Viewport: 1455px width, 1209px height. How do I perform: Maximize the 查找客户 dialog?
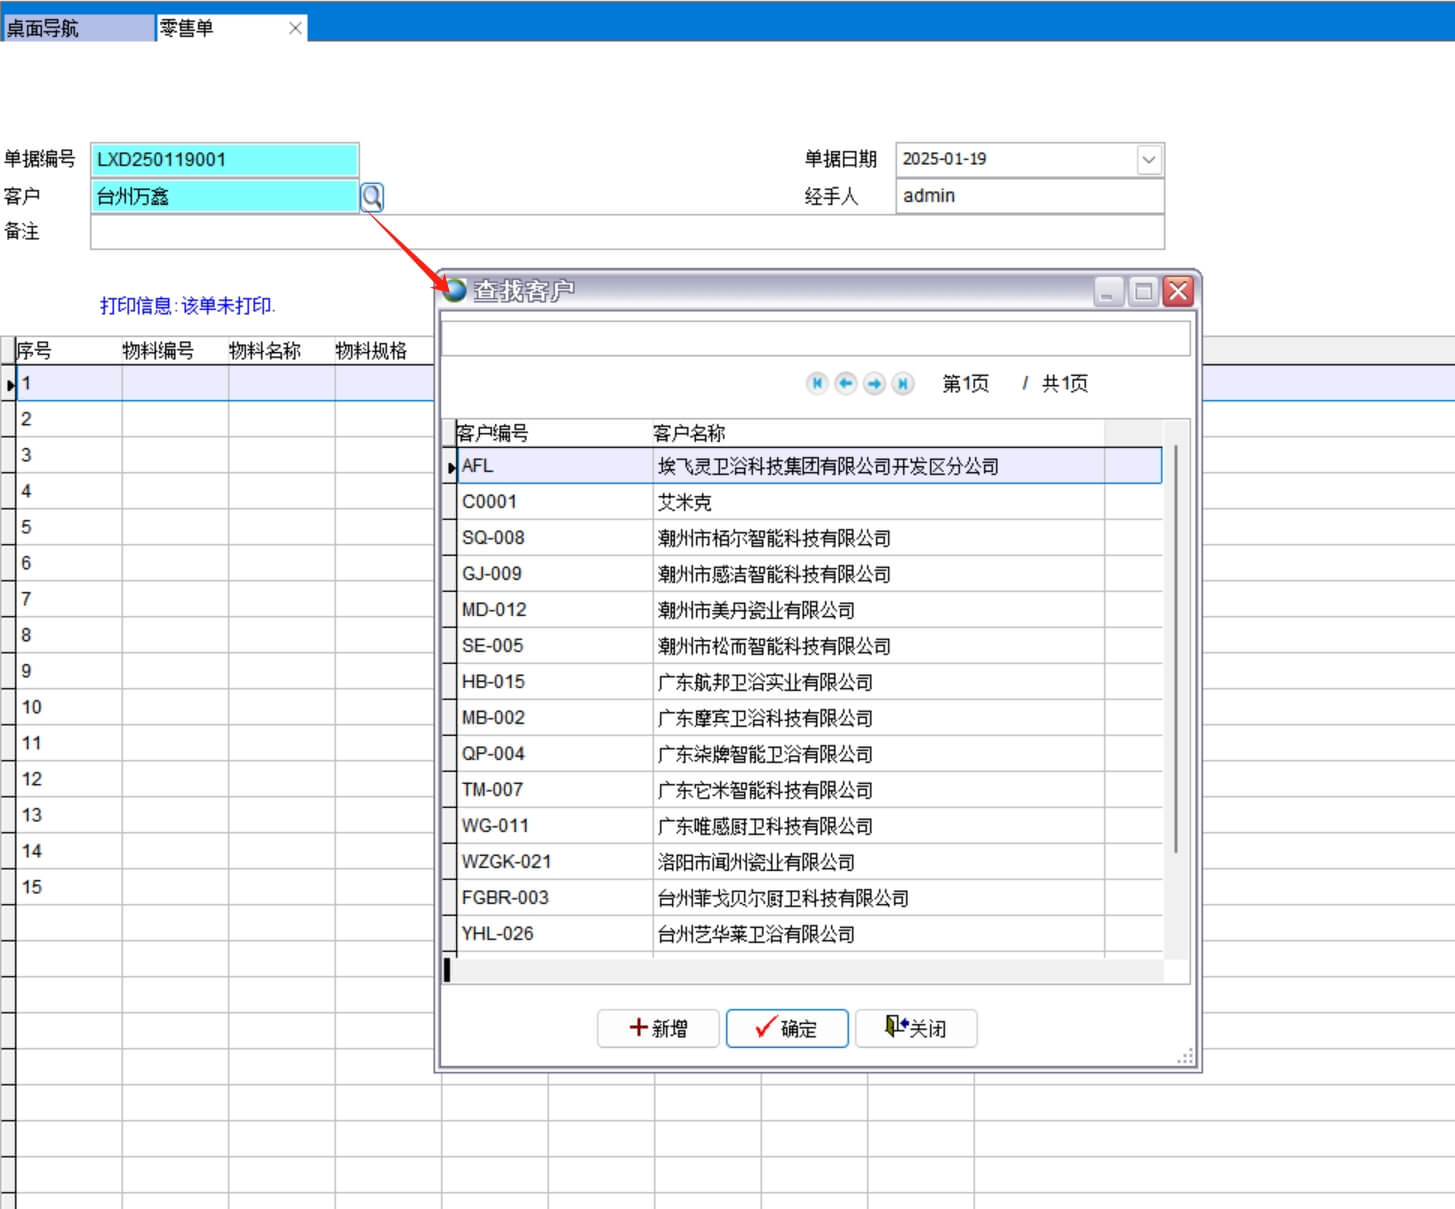tap(1143, 291)
